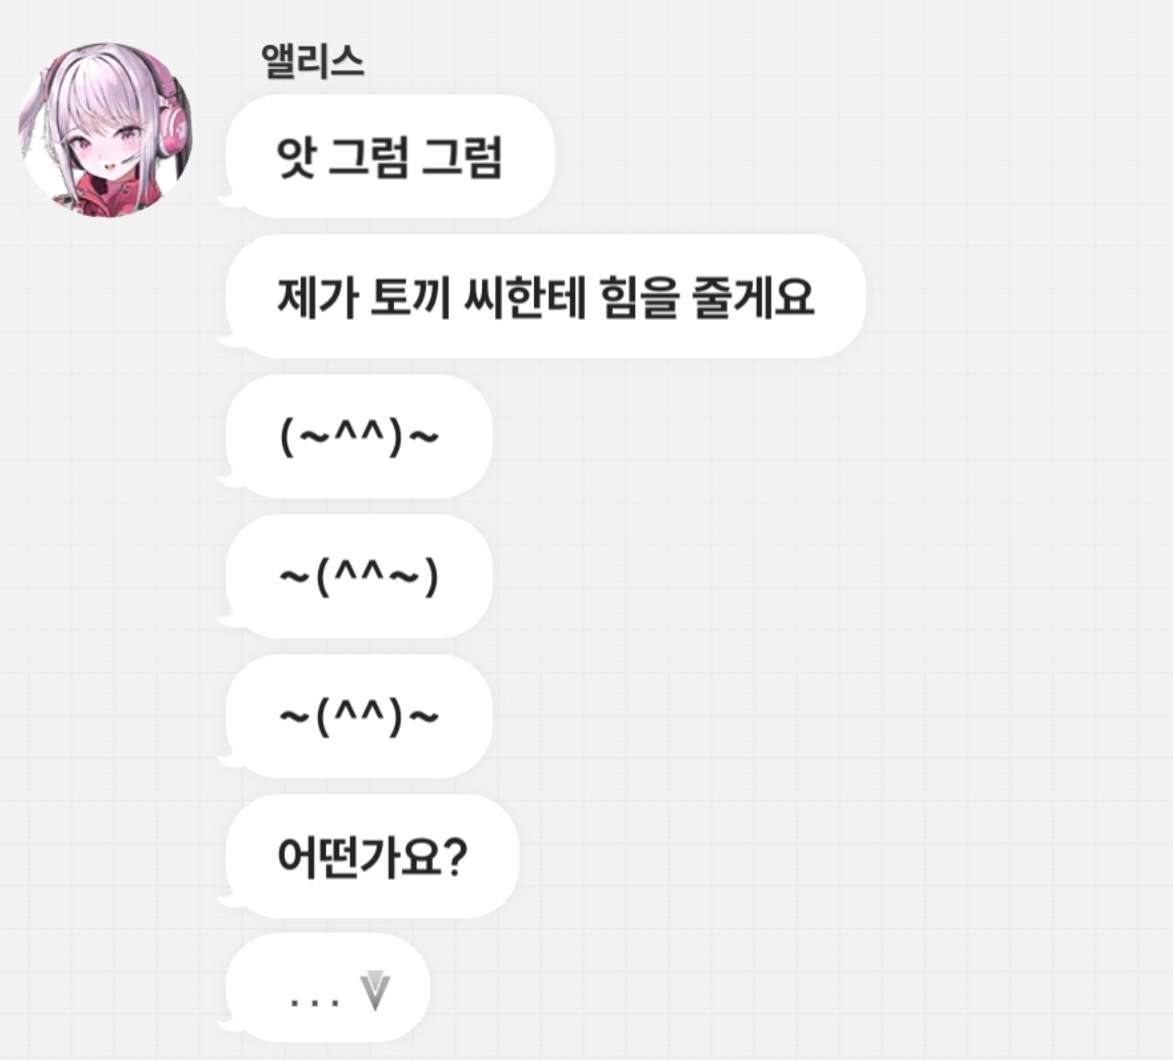Click the emoticon message ~(^^~)

tap(359, 577)
